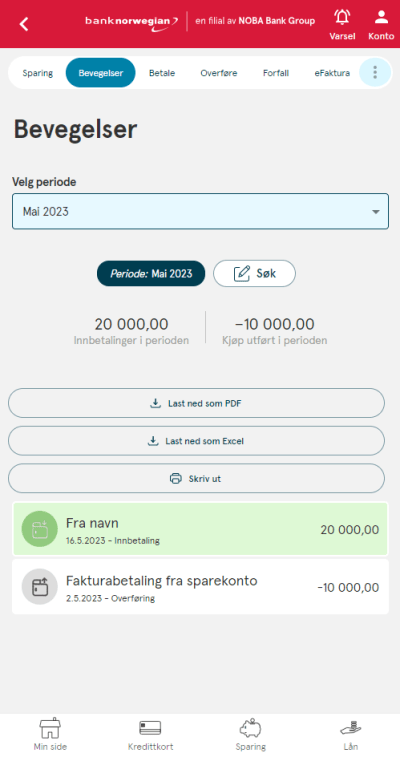
Task: Open Konto profile icon
Action: click(381, 18)
